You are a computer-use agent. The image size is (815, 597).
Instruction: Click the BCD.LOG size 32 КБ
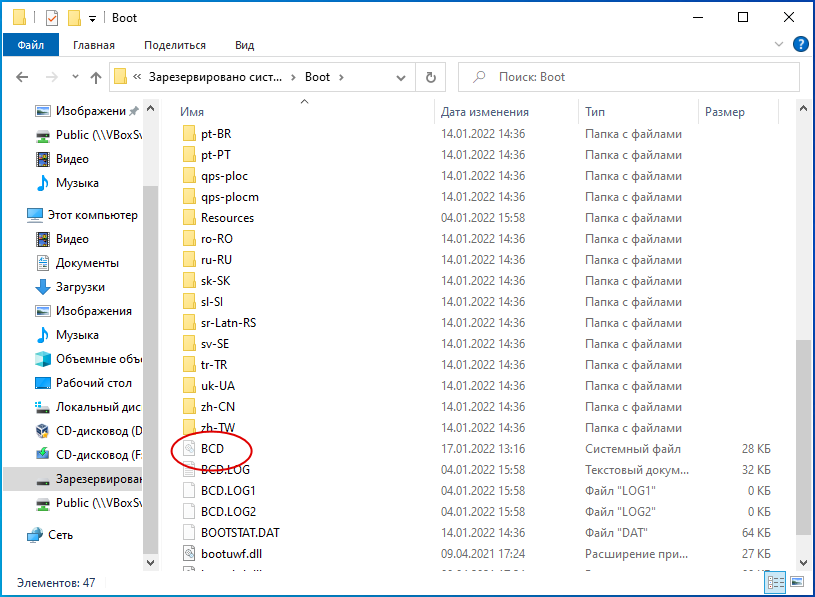(x=756, y=470)
